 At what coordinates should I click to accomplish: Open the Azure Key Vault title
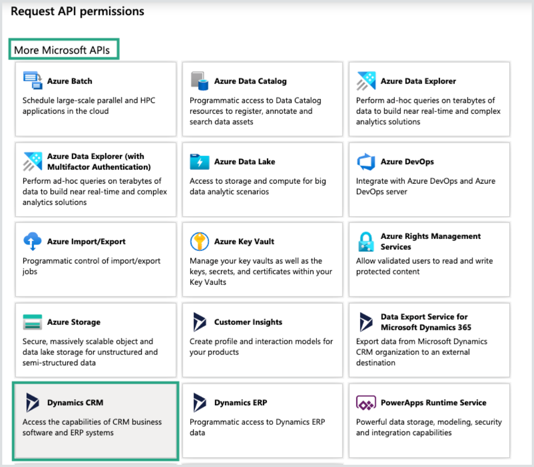(244, 242)
